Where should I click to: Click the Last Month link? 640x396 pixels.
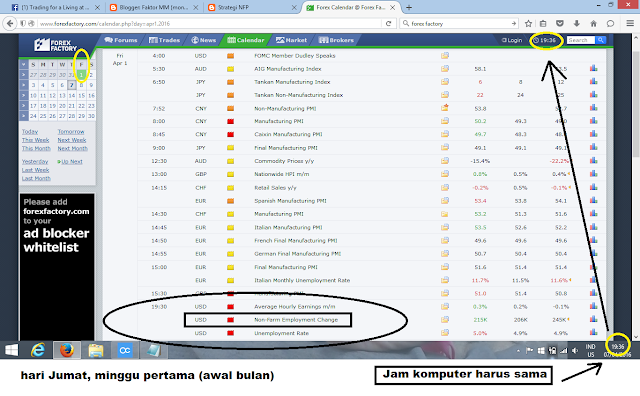click(x=36, y=178)
